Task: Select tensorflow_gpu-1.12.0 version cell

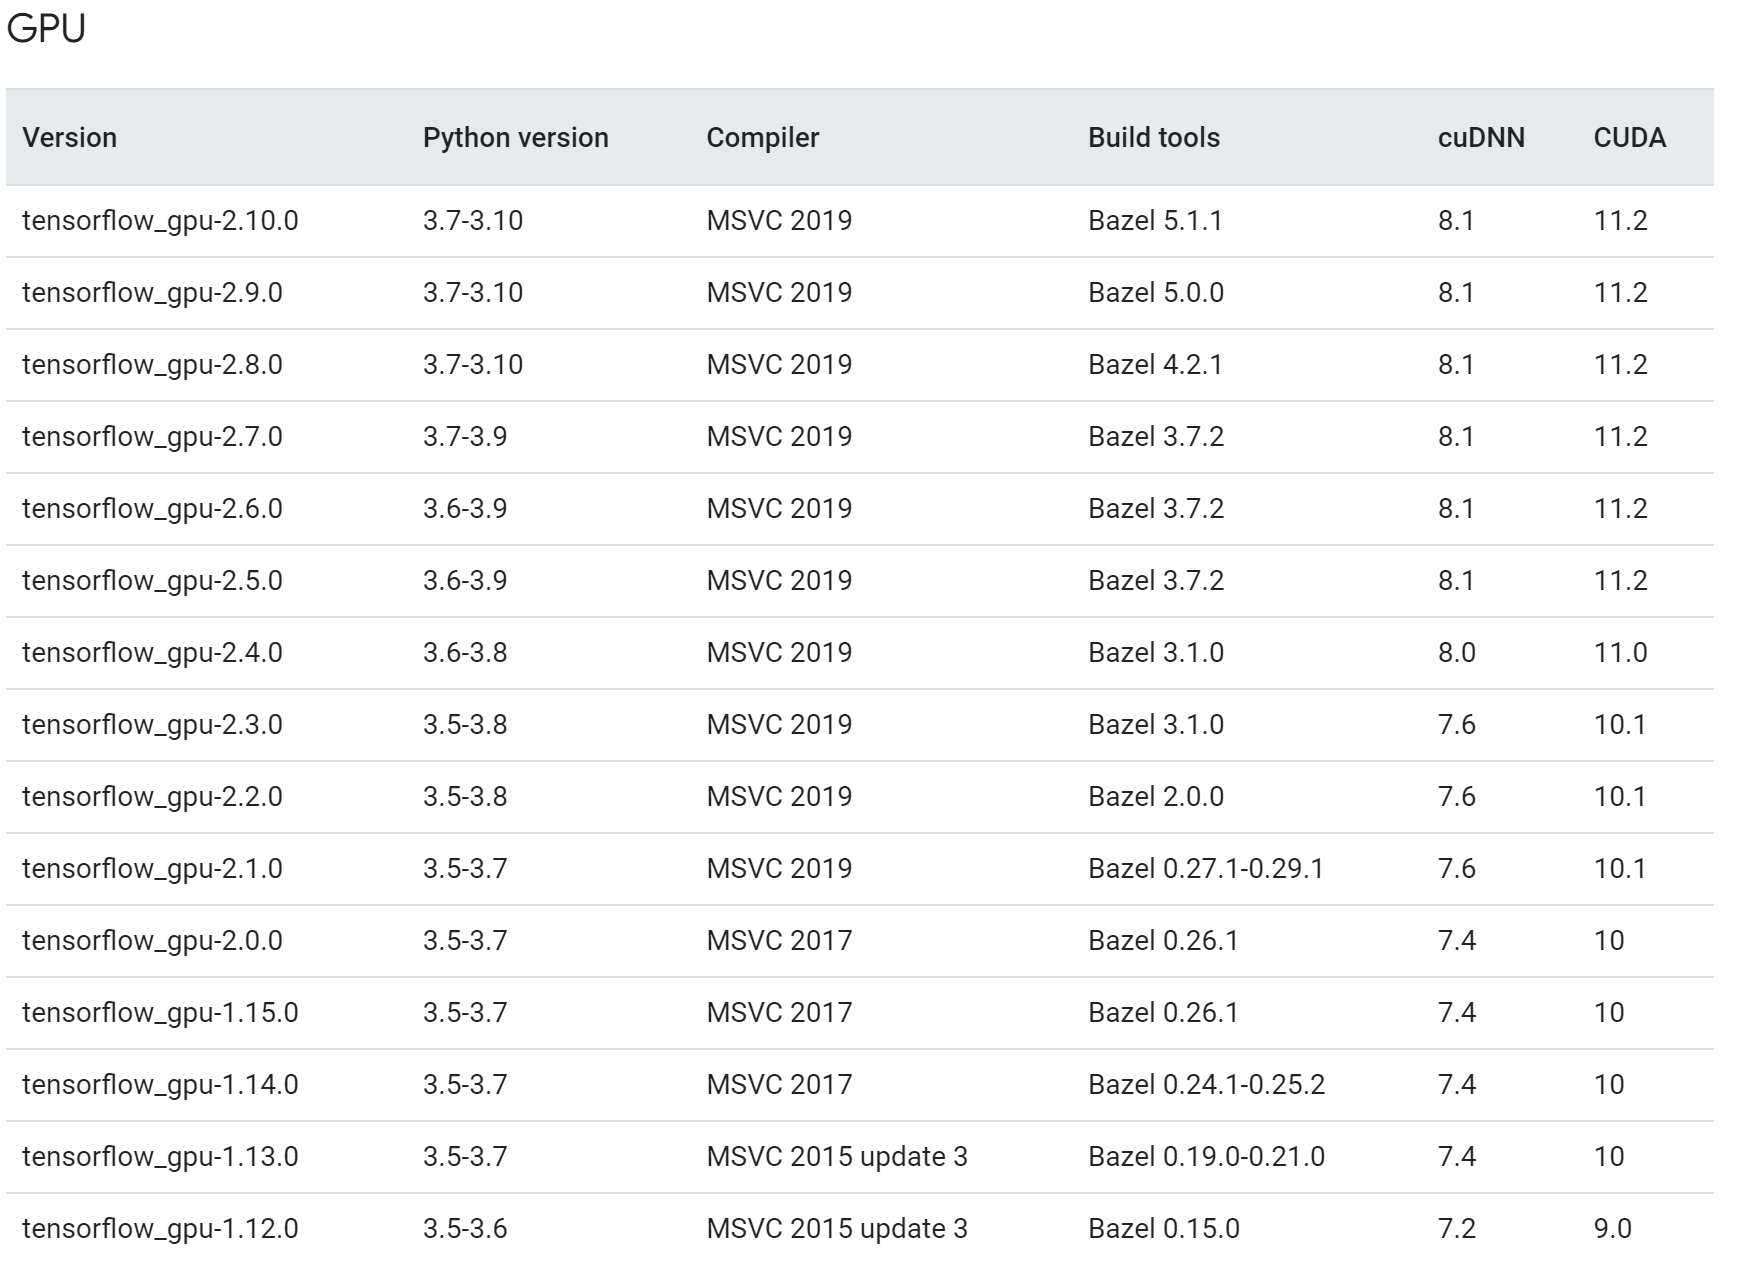Action: 160,1229
